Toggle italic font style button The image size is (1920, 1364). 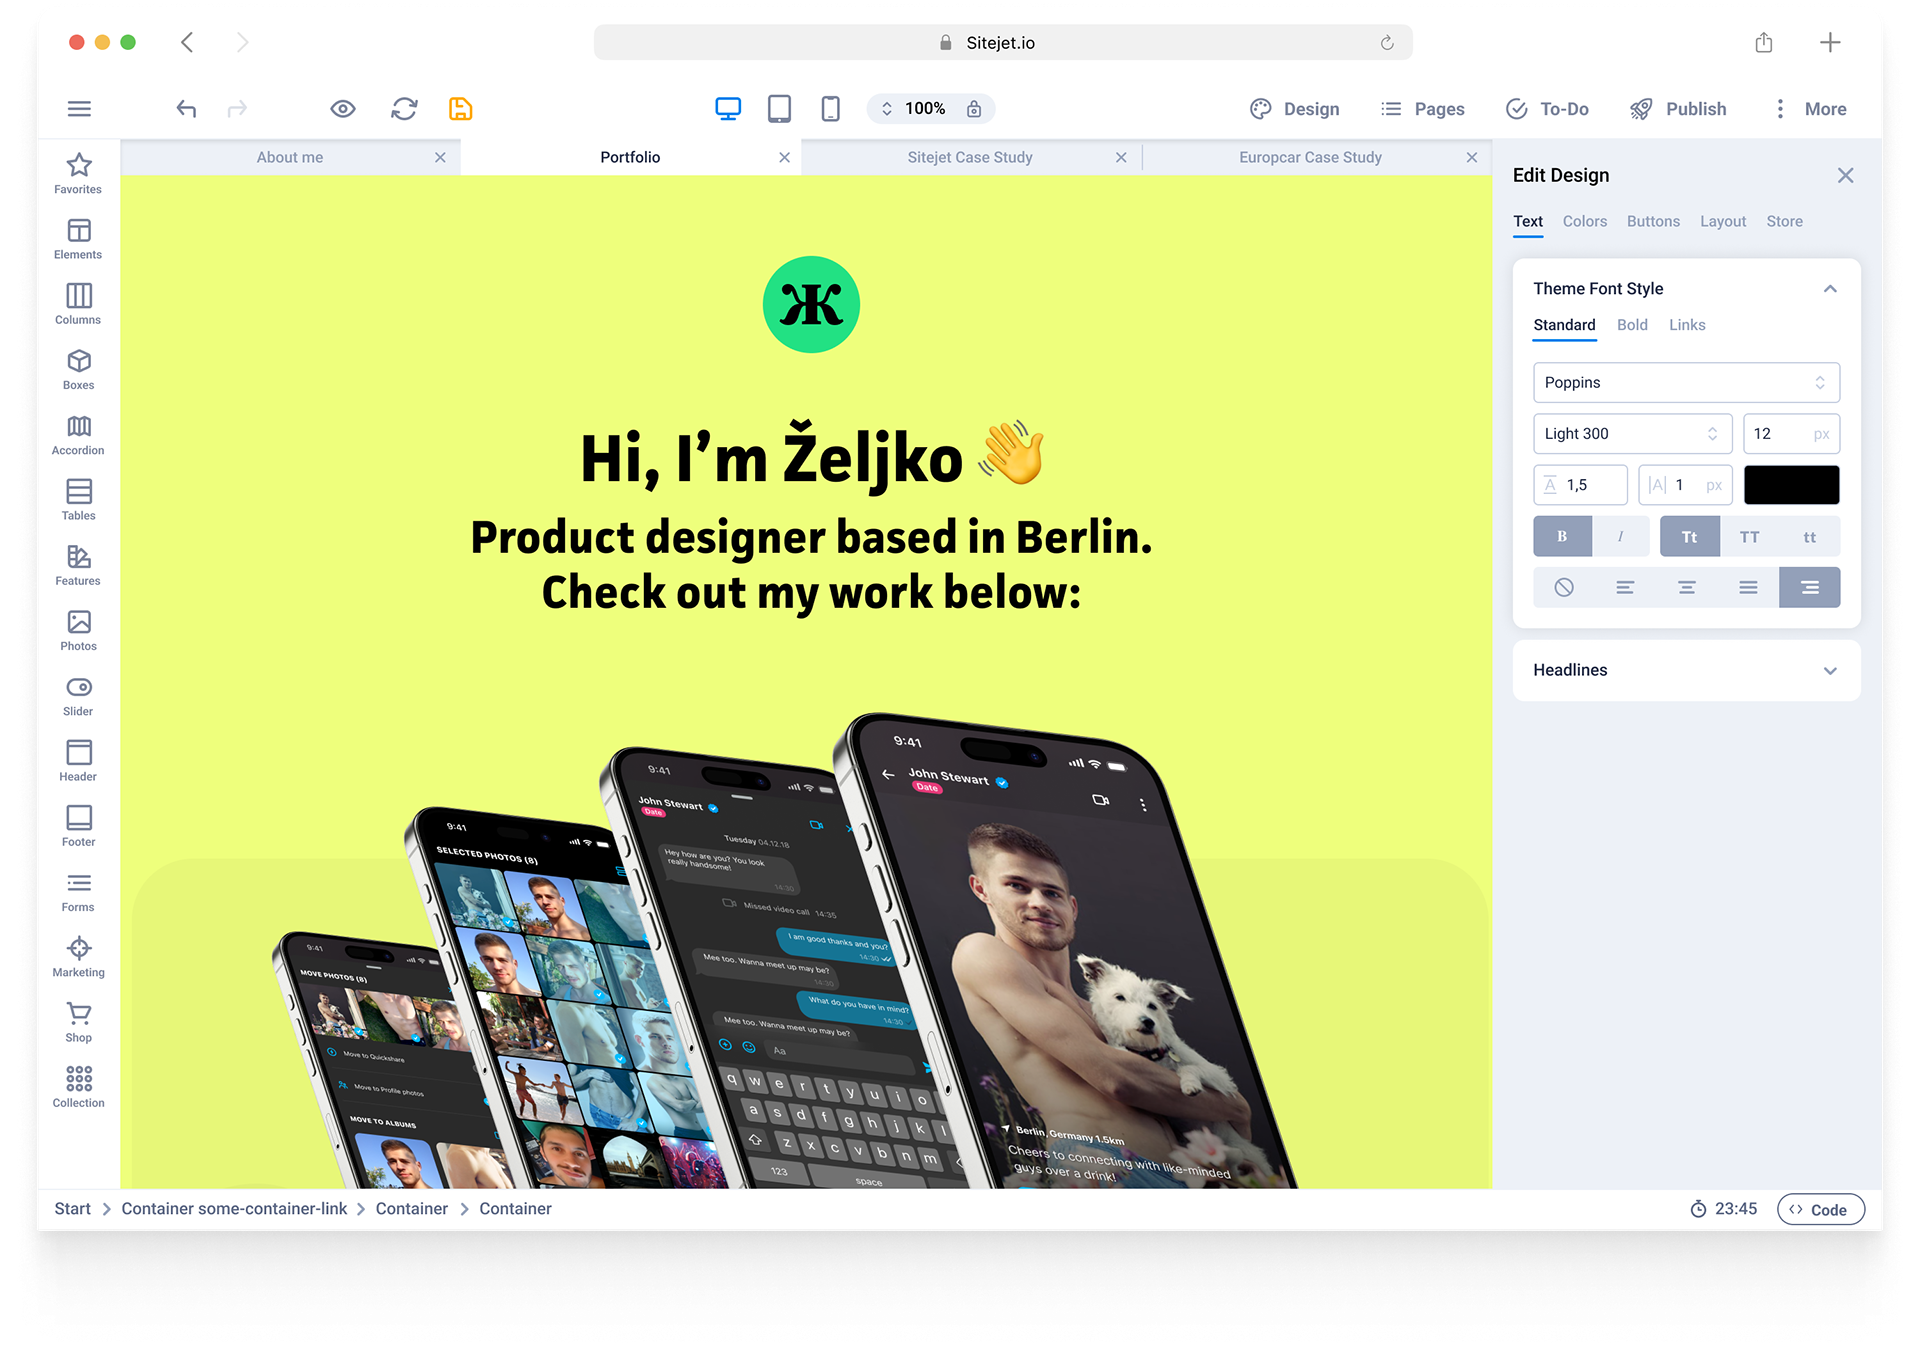(x=1620, y=537)
